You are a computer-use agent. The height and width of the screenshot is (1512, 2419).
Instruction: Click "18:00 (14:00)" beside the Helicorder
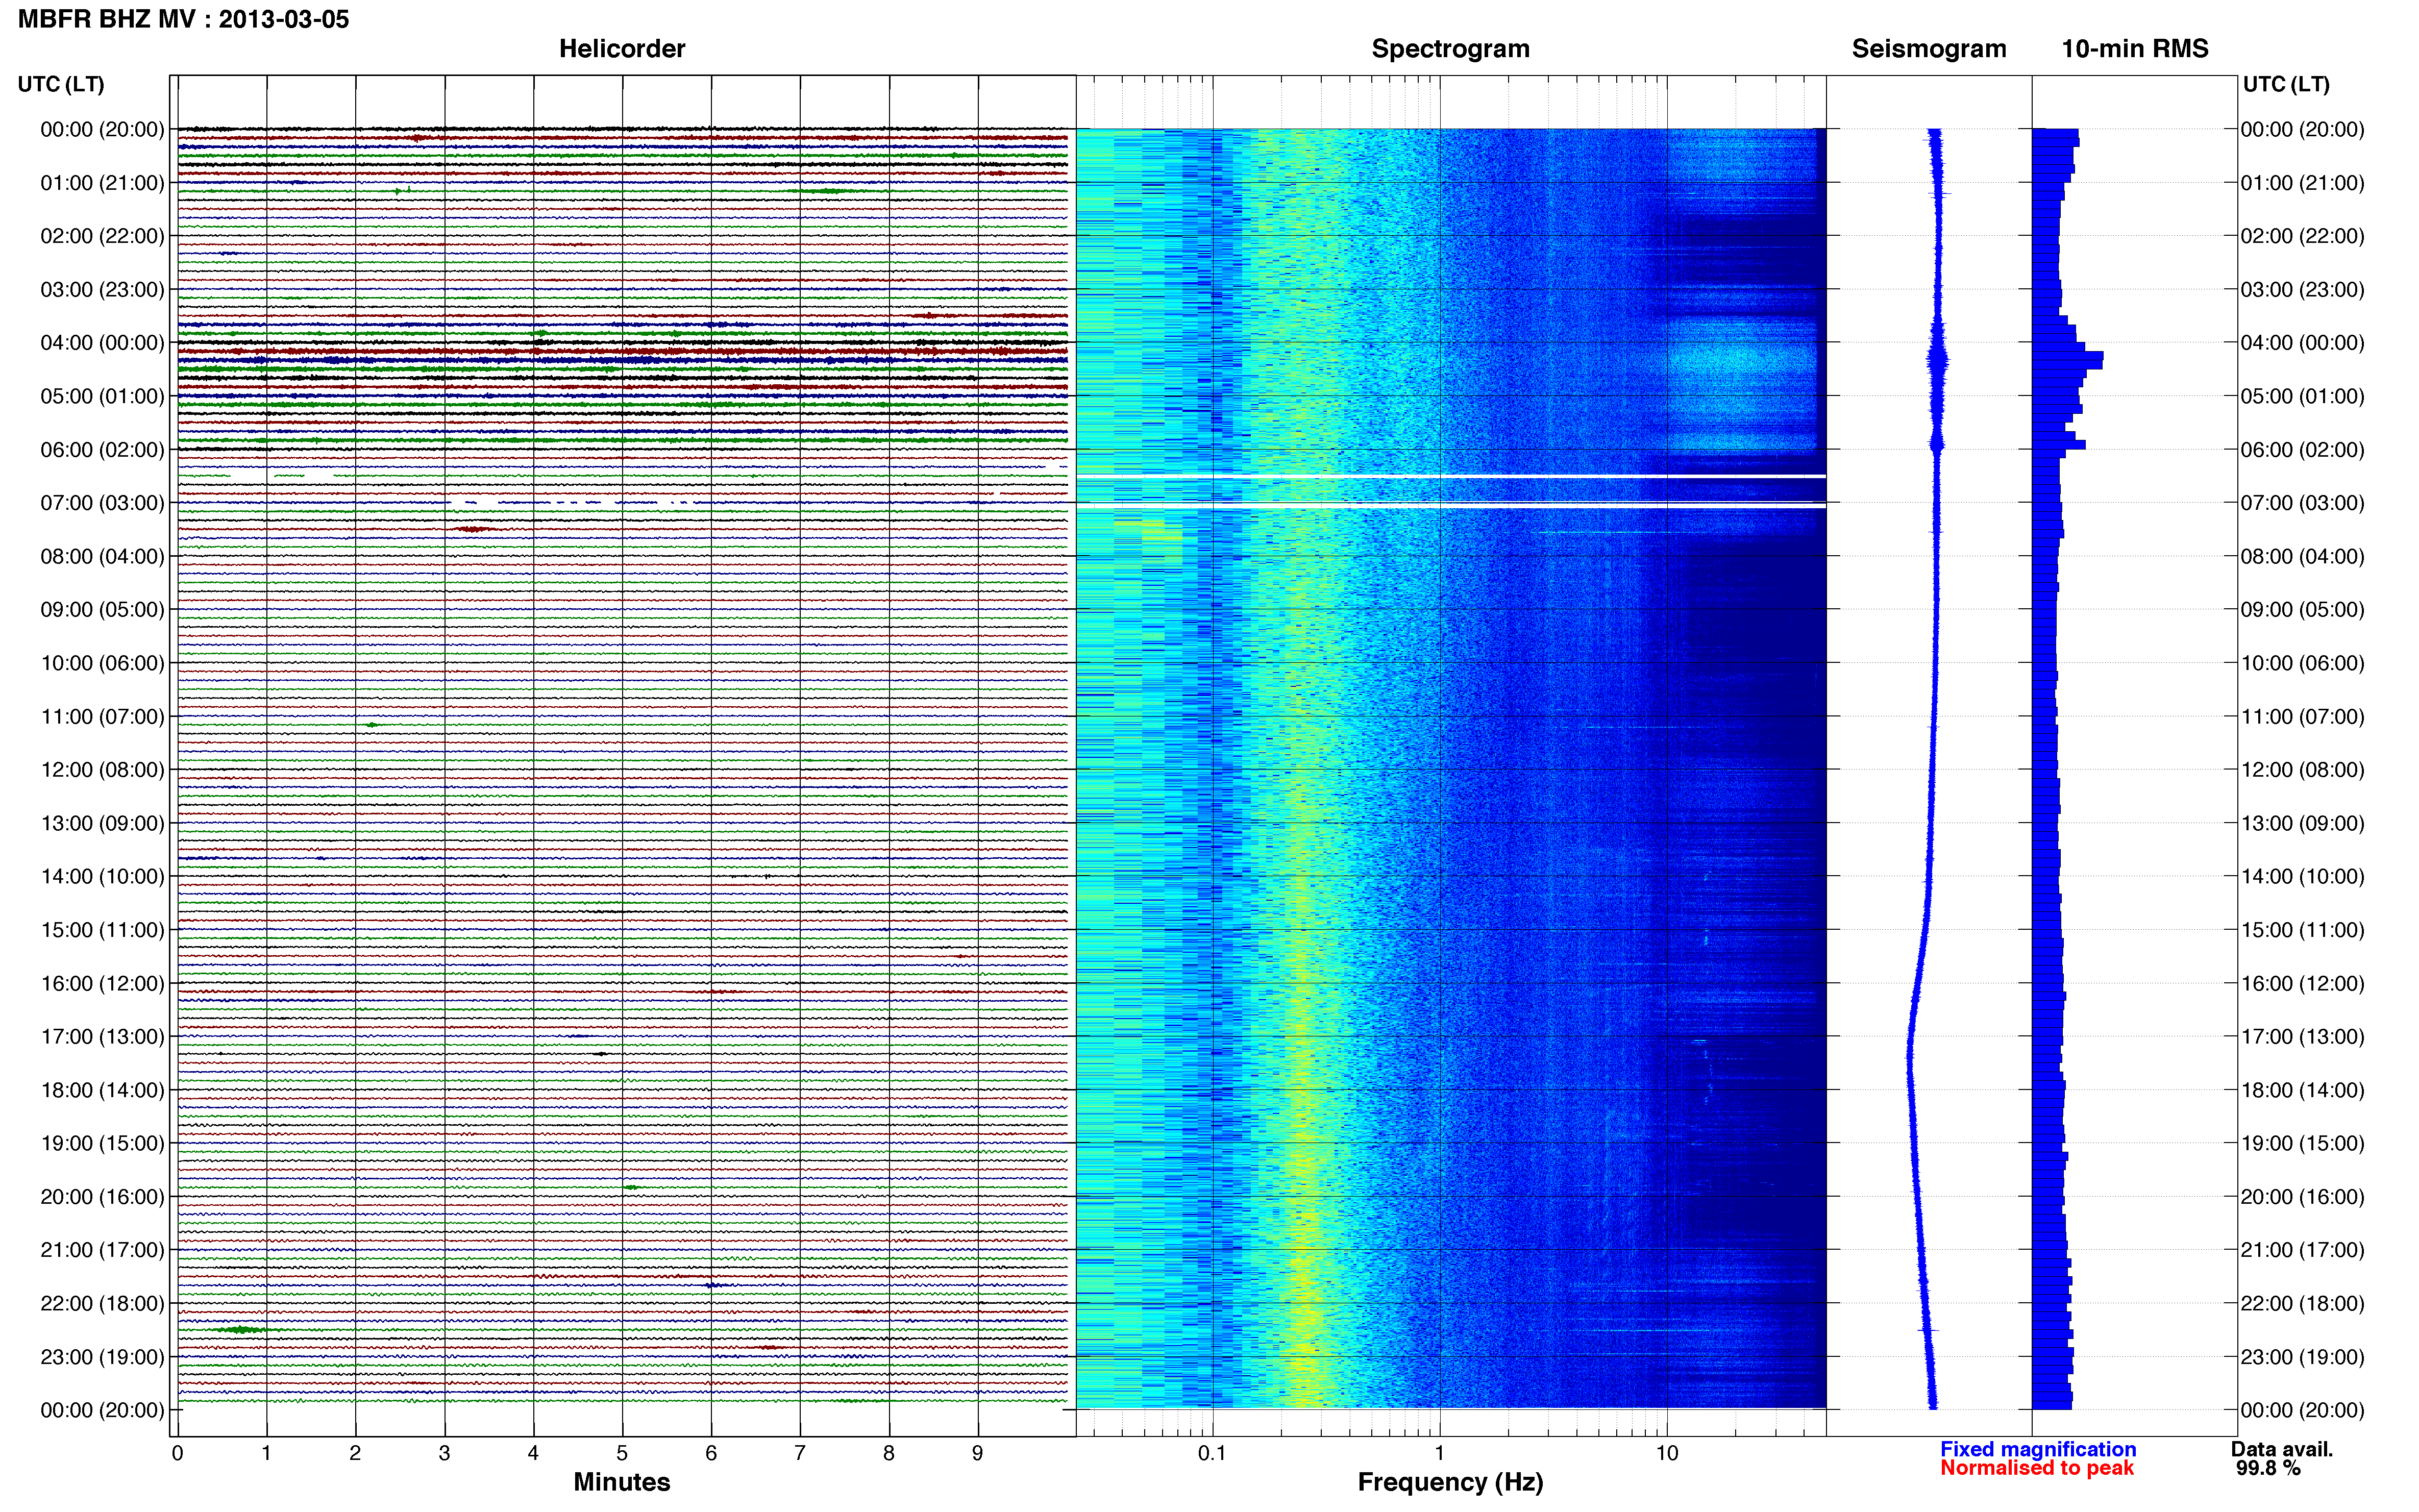(x=102, y=1090)
